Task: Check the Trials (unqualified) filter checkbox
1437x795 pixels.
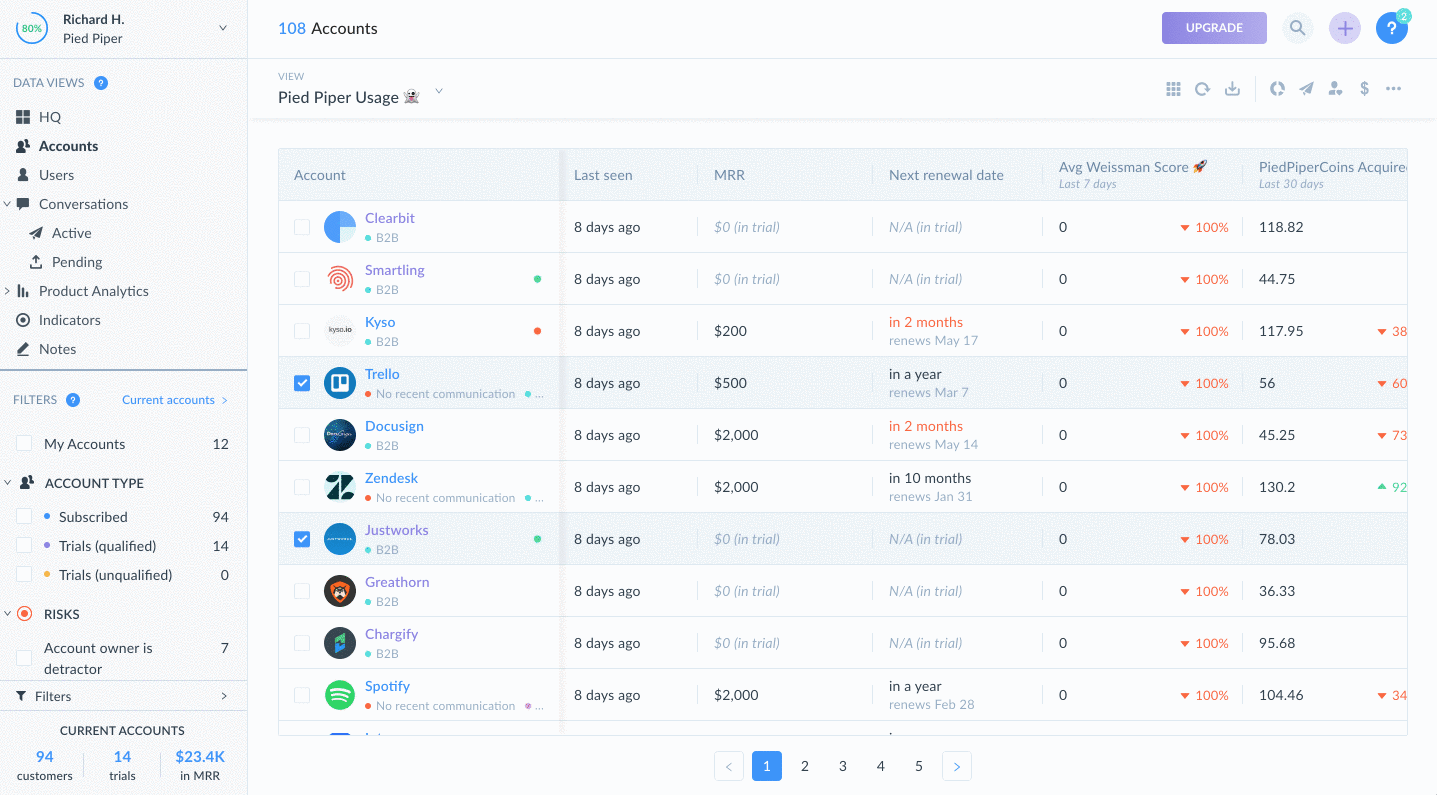Action: pyautogui.click(x=24, y=575)
